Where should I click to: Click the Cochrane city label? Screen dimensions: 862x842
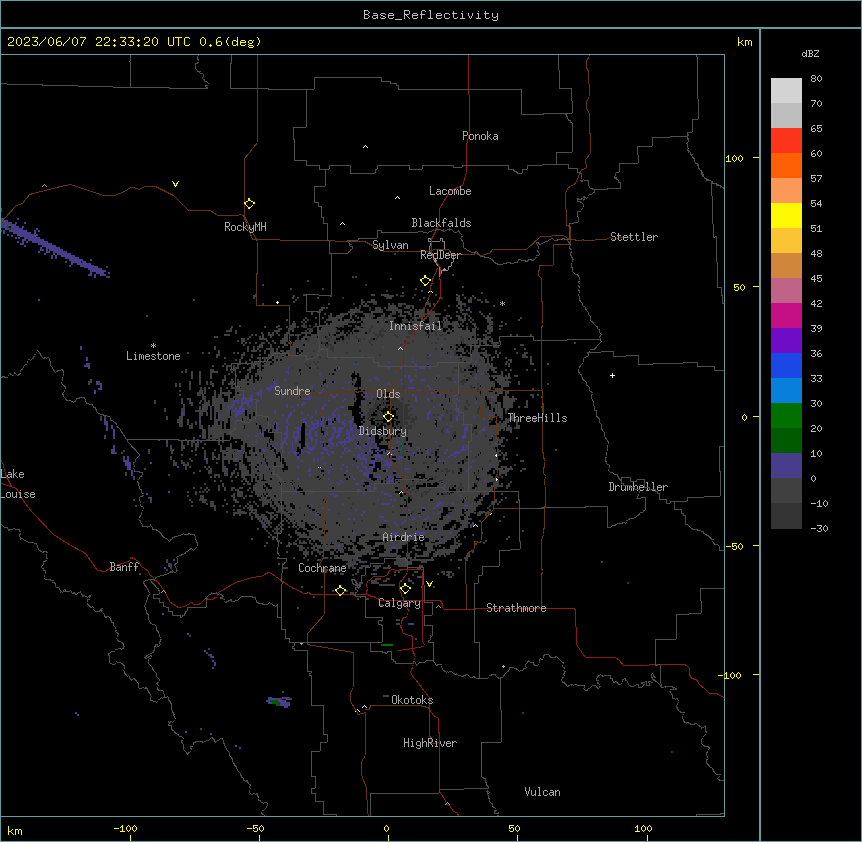[322, 568]
